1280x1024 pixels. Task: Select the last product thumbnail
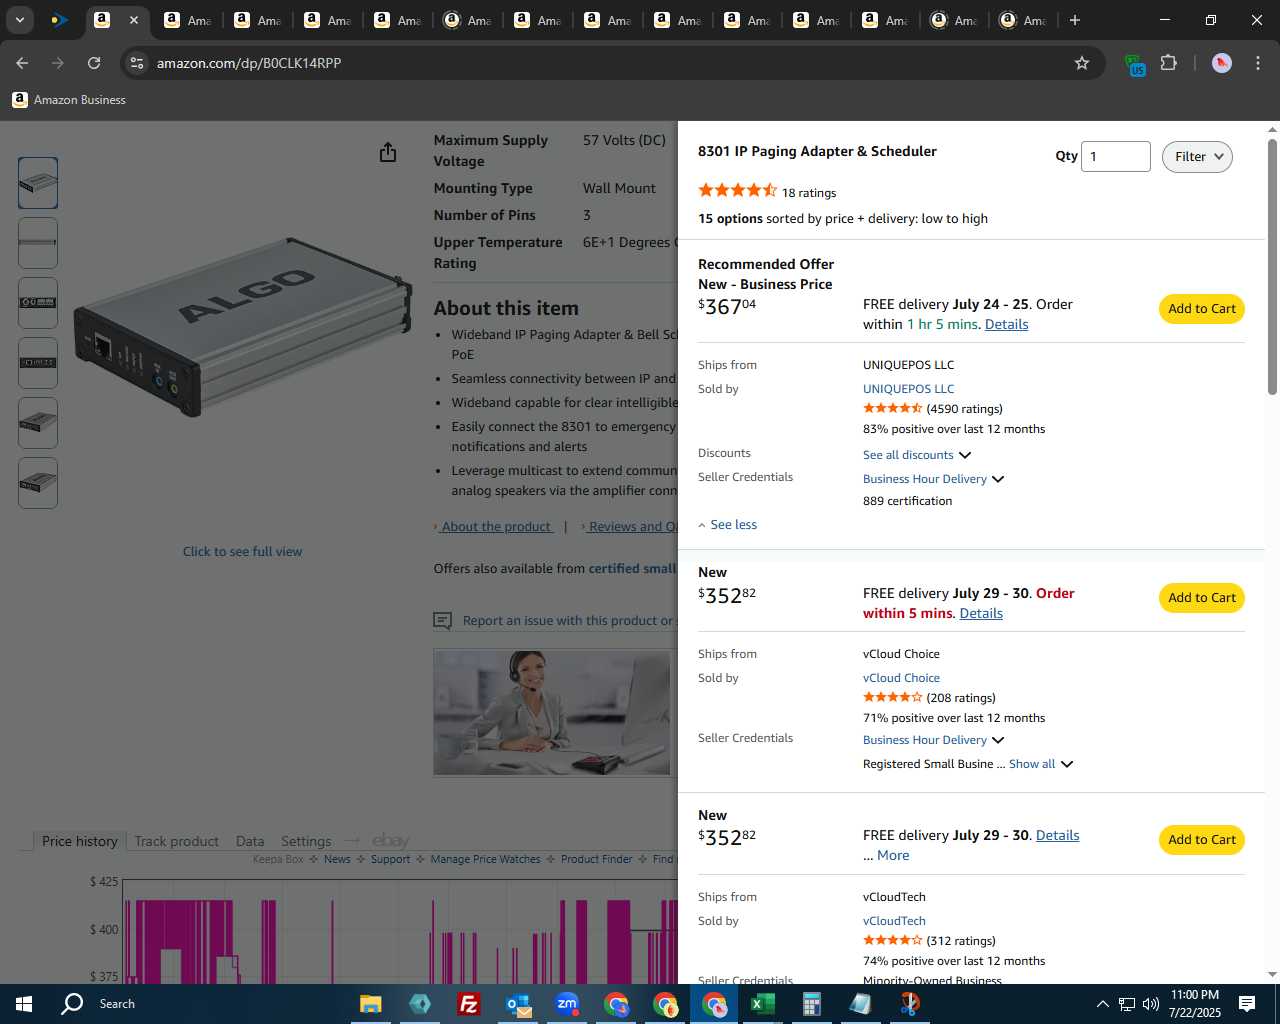[x=38, y=483]
